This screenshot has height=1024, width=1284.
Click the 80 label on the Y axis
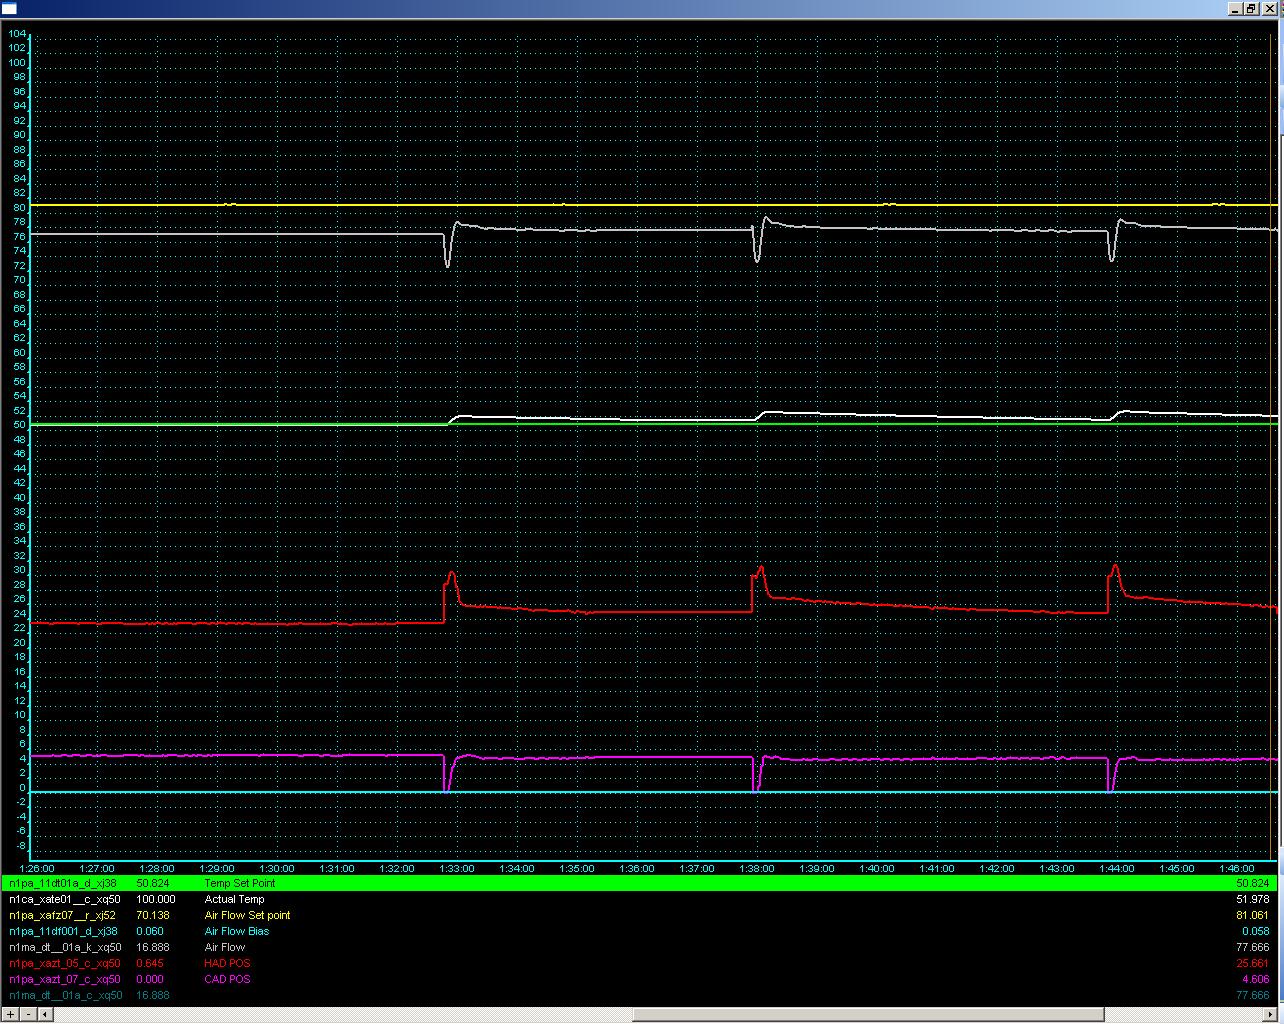(20, 207)
